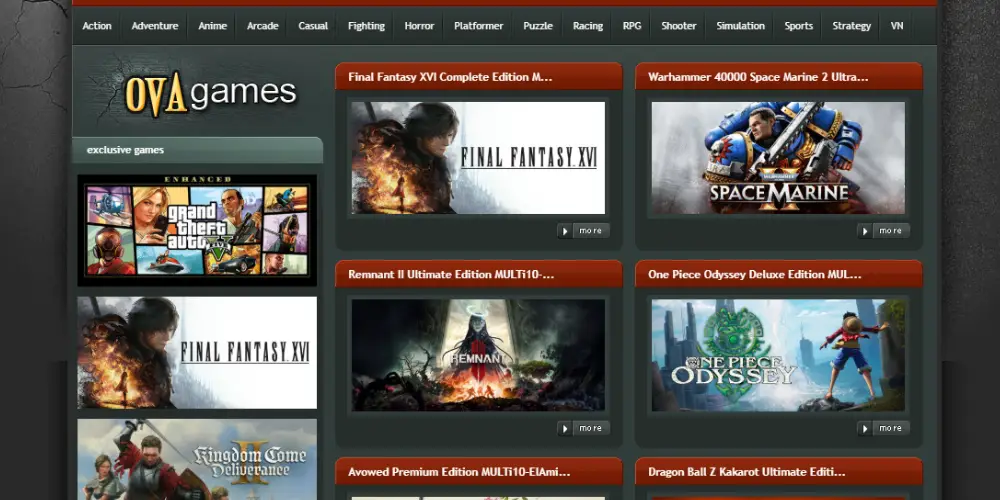Click the more button under the One Piece Odyssey post
Viewport: 1000px width, 500px height.
(883, 428)
